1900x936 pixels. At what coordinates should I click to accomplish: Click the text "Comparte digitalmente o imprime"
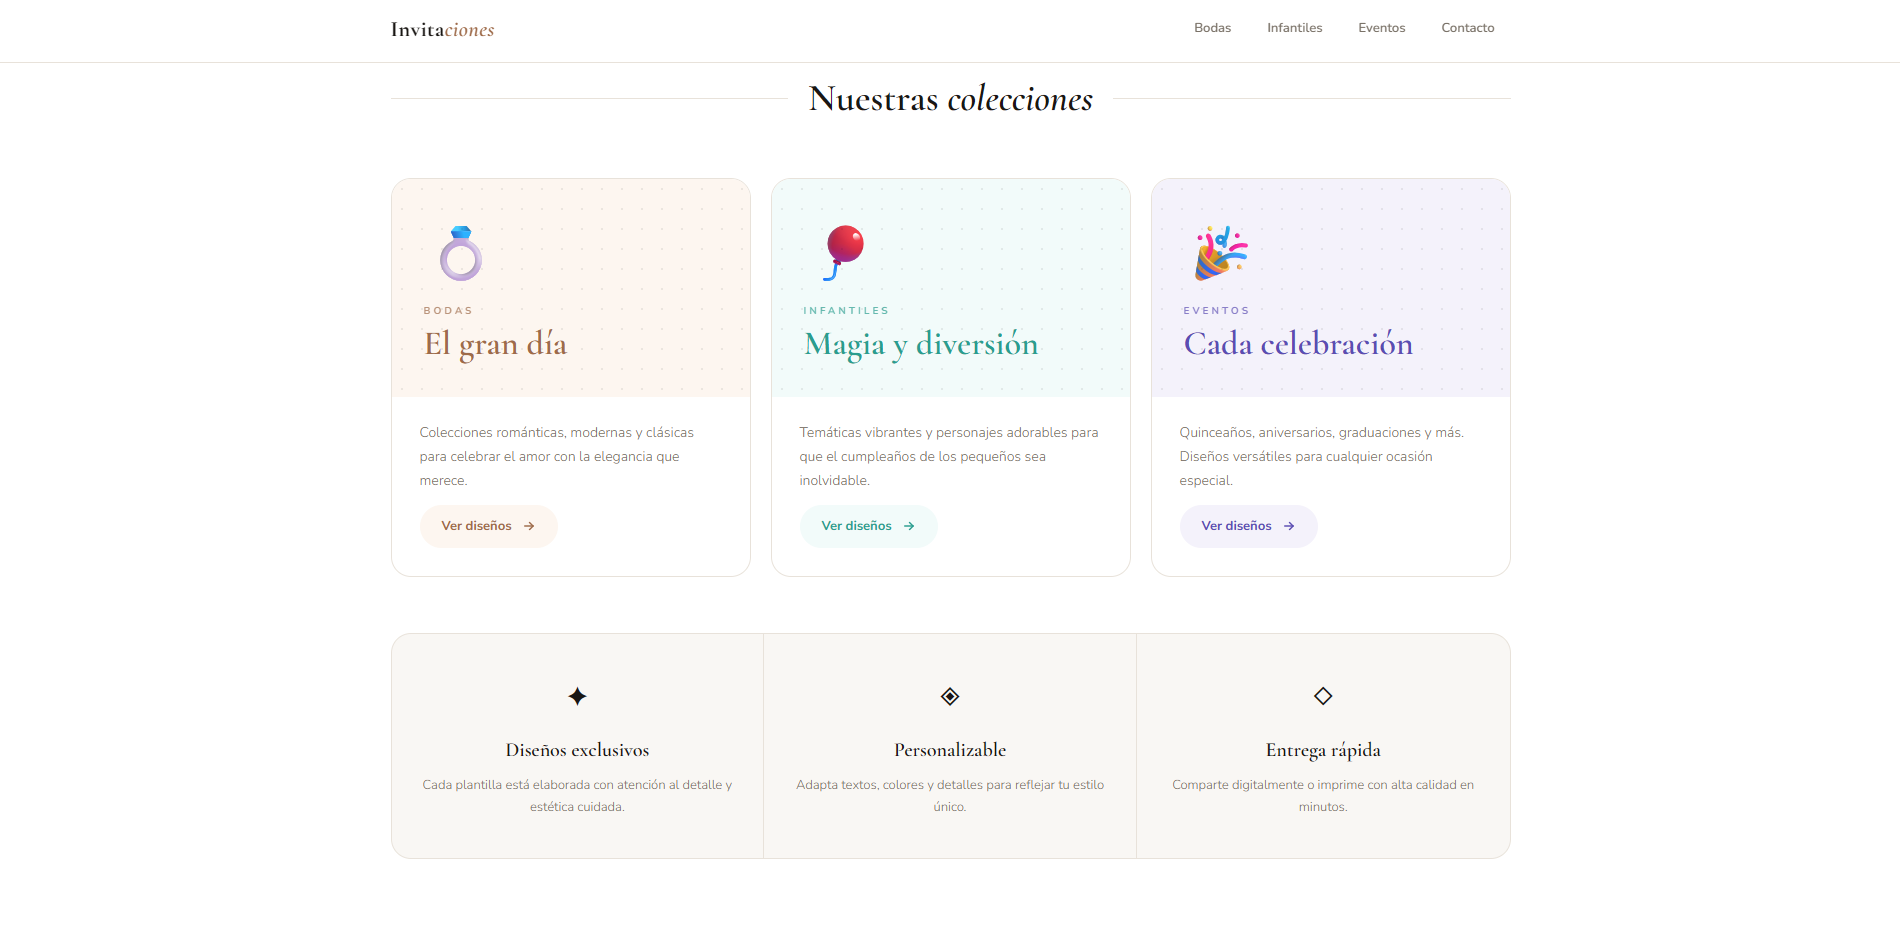1323,796
